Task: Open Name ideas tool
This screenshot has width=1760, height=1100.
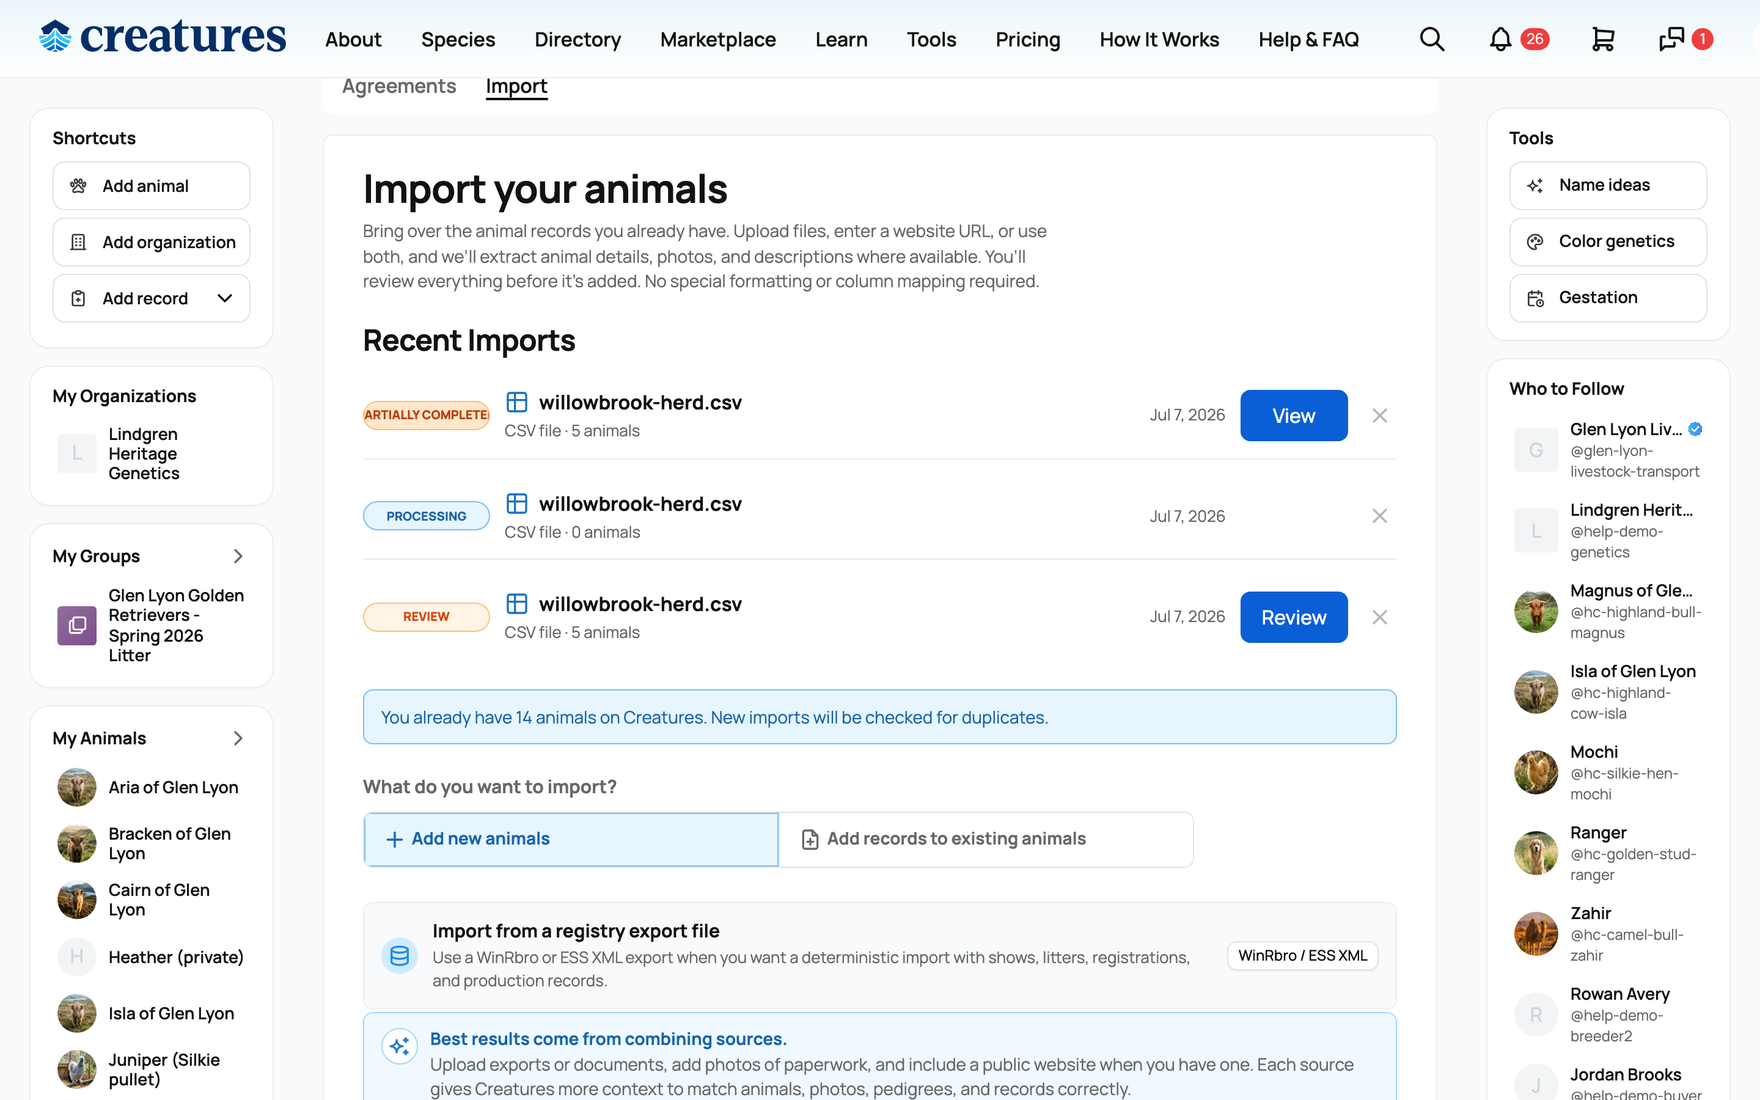Action: pos(1608,185)
